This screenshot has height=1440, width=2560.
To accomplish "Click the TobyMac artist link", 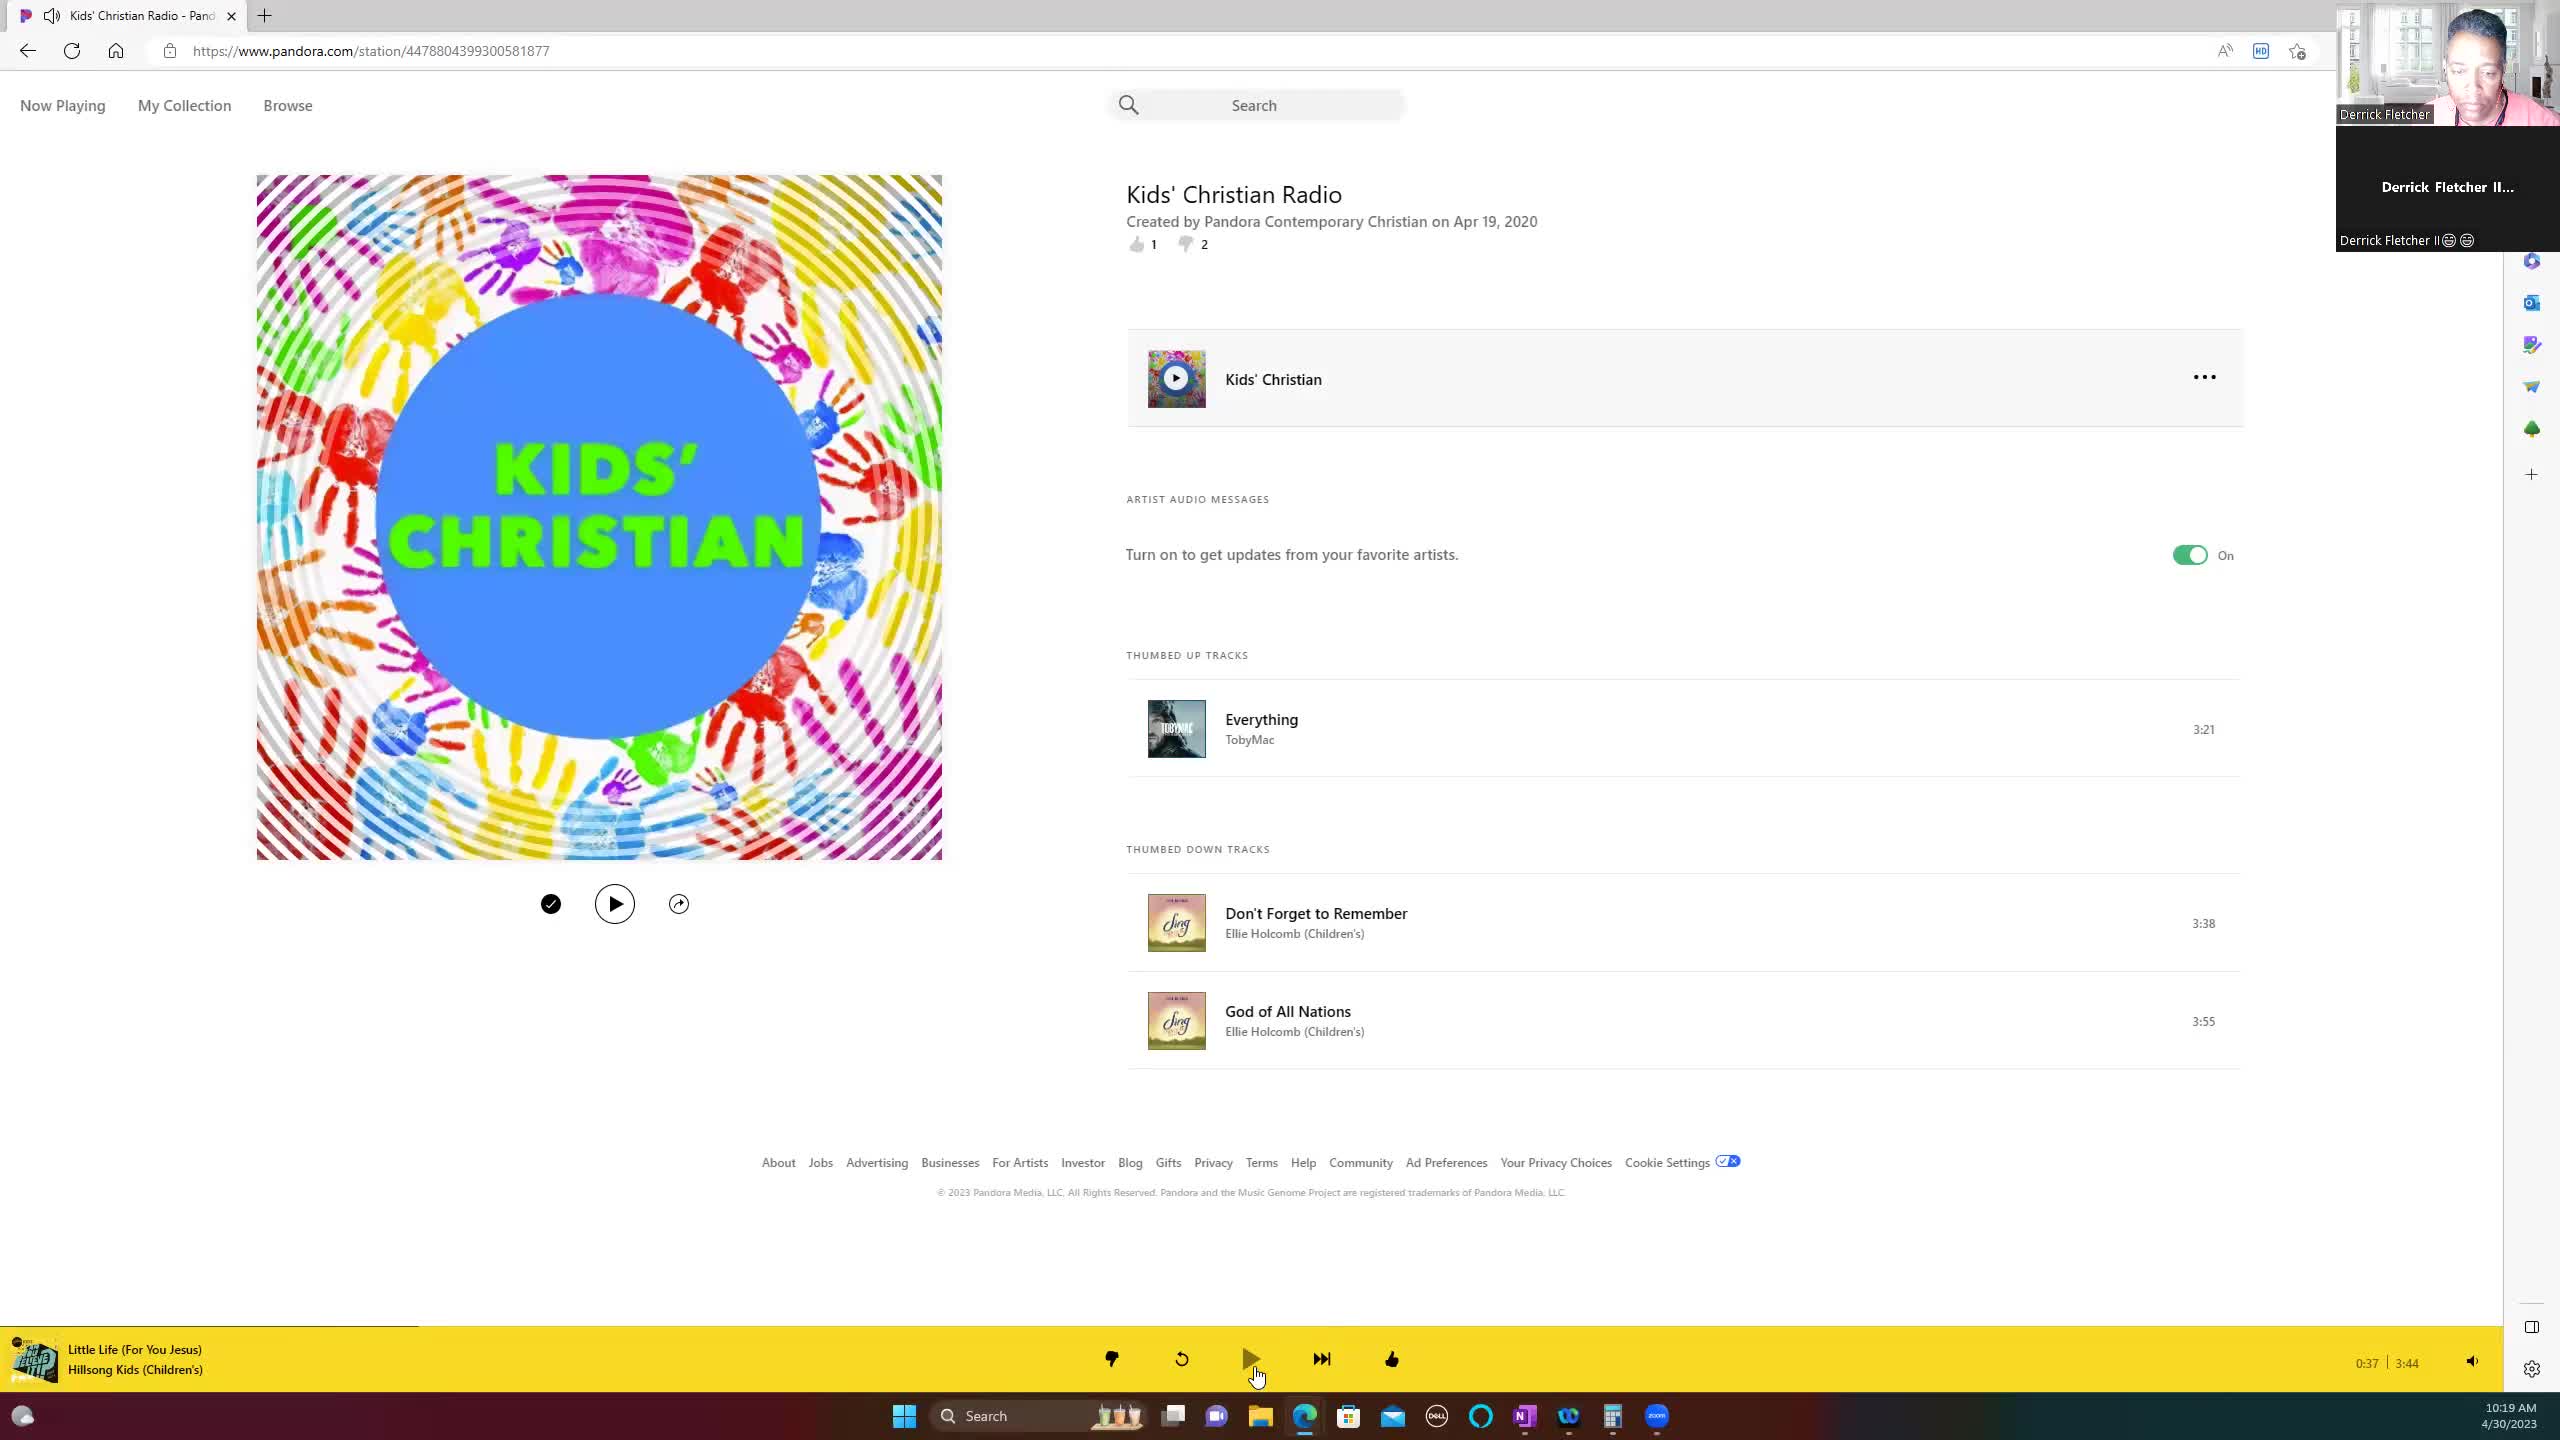I will pyautogui.click(x=1249, y=740).
